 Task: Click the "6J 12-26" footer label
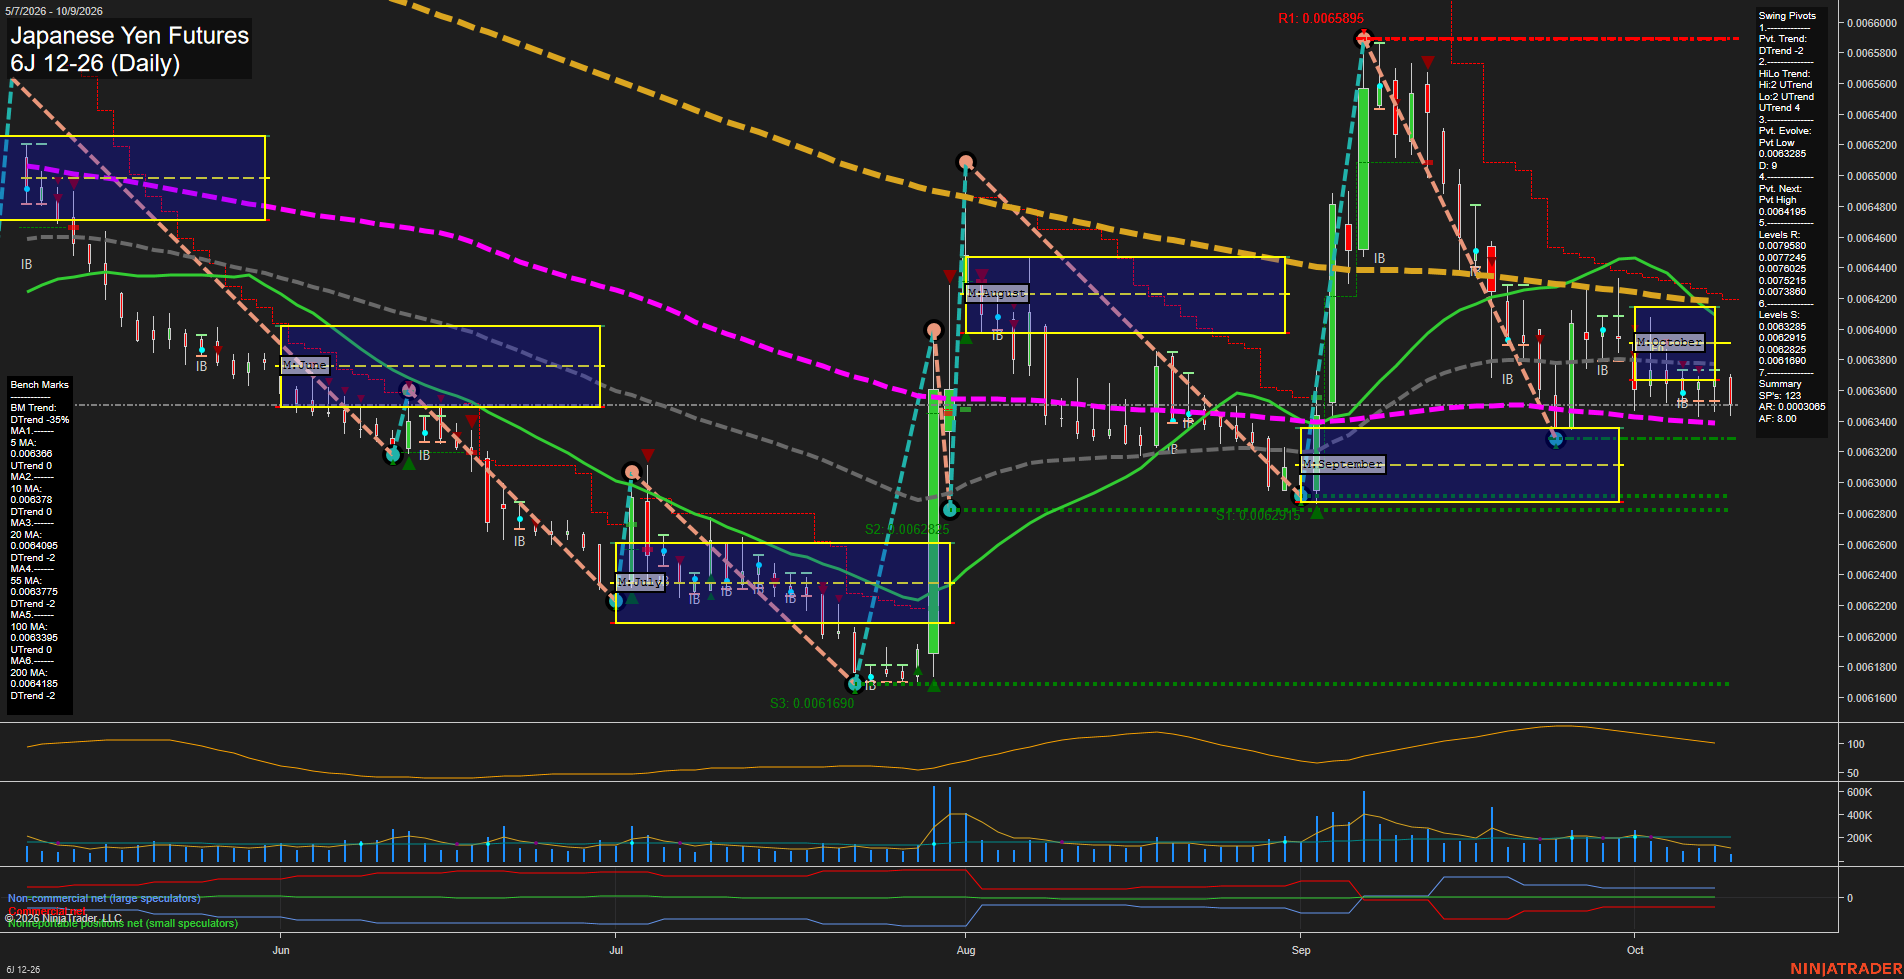(23, 970)
